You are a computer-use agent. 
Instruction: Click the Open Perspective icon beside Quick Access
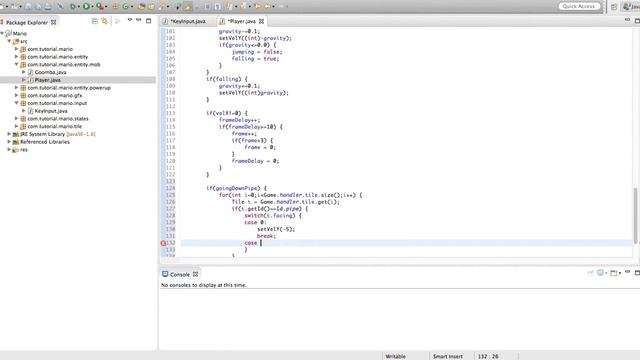click(614, 7)
